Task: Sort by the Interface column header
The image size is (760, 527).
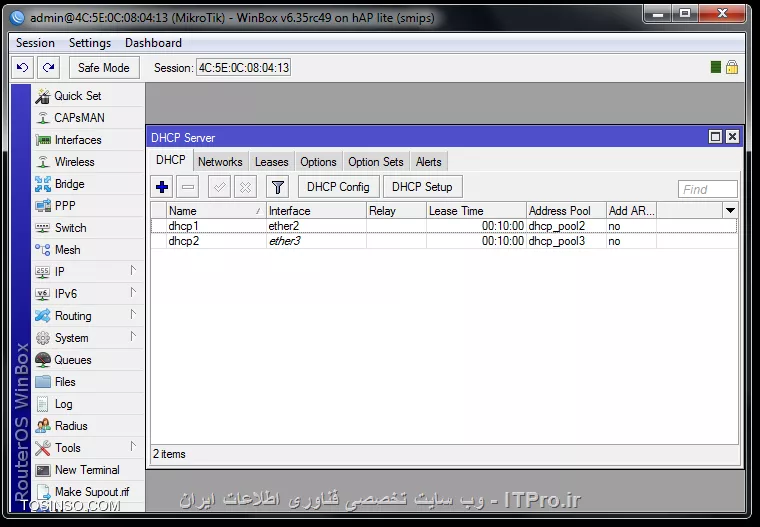Action: point(316,211)
